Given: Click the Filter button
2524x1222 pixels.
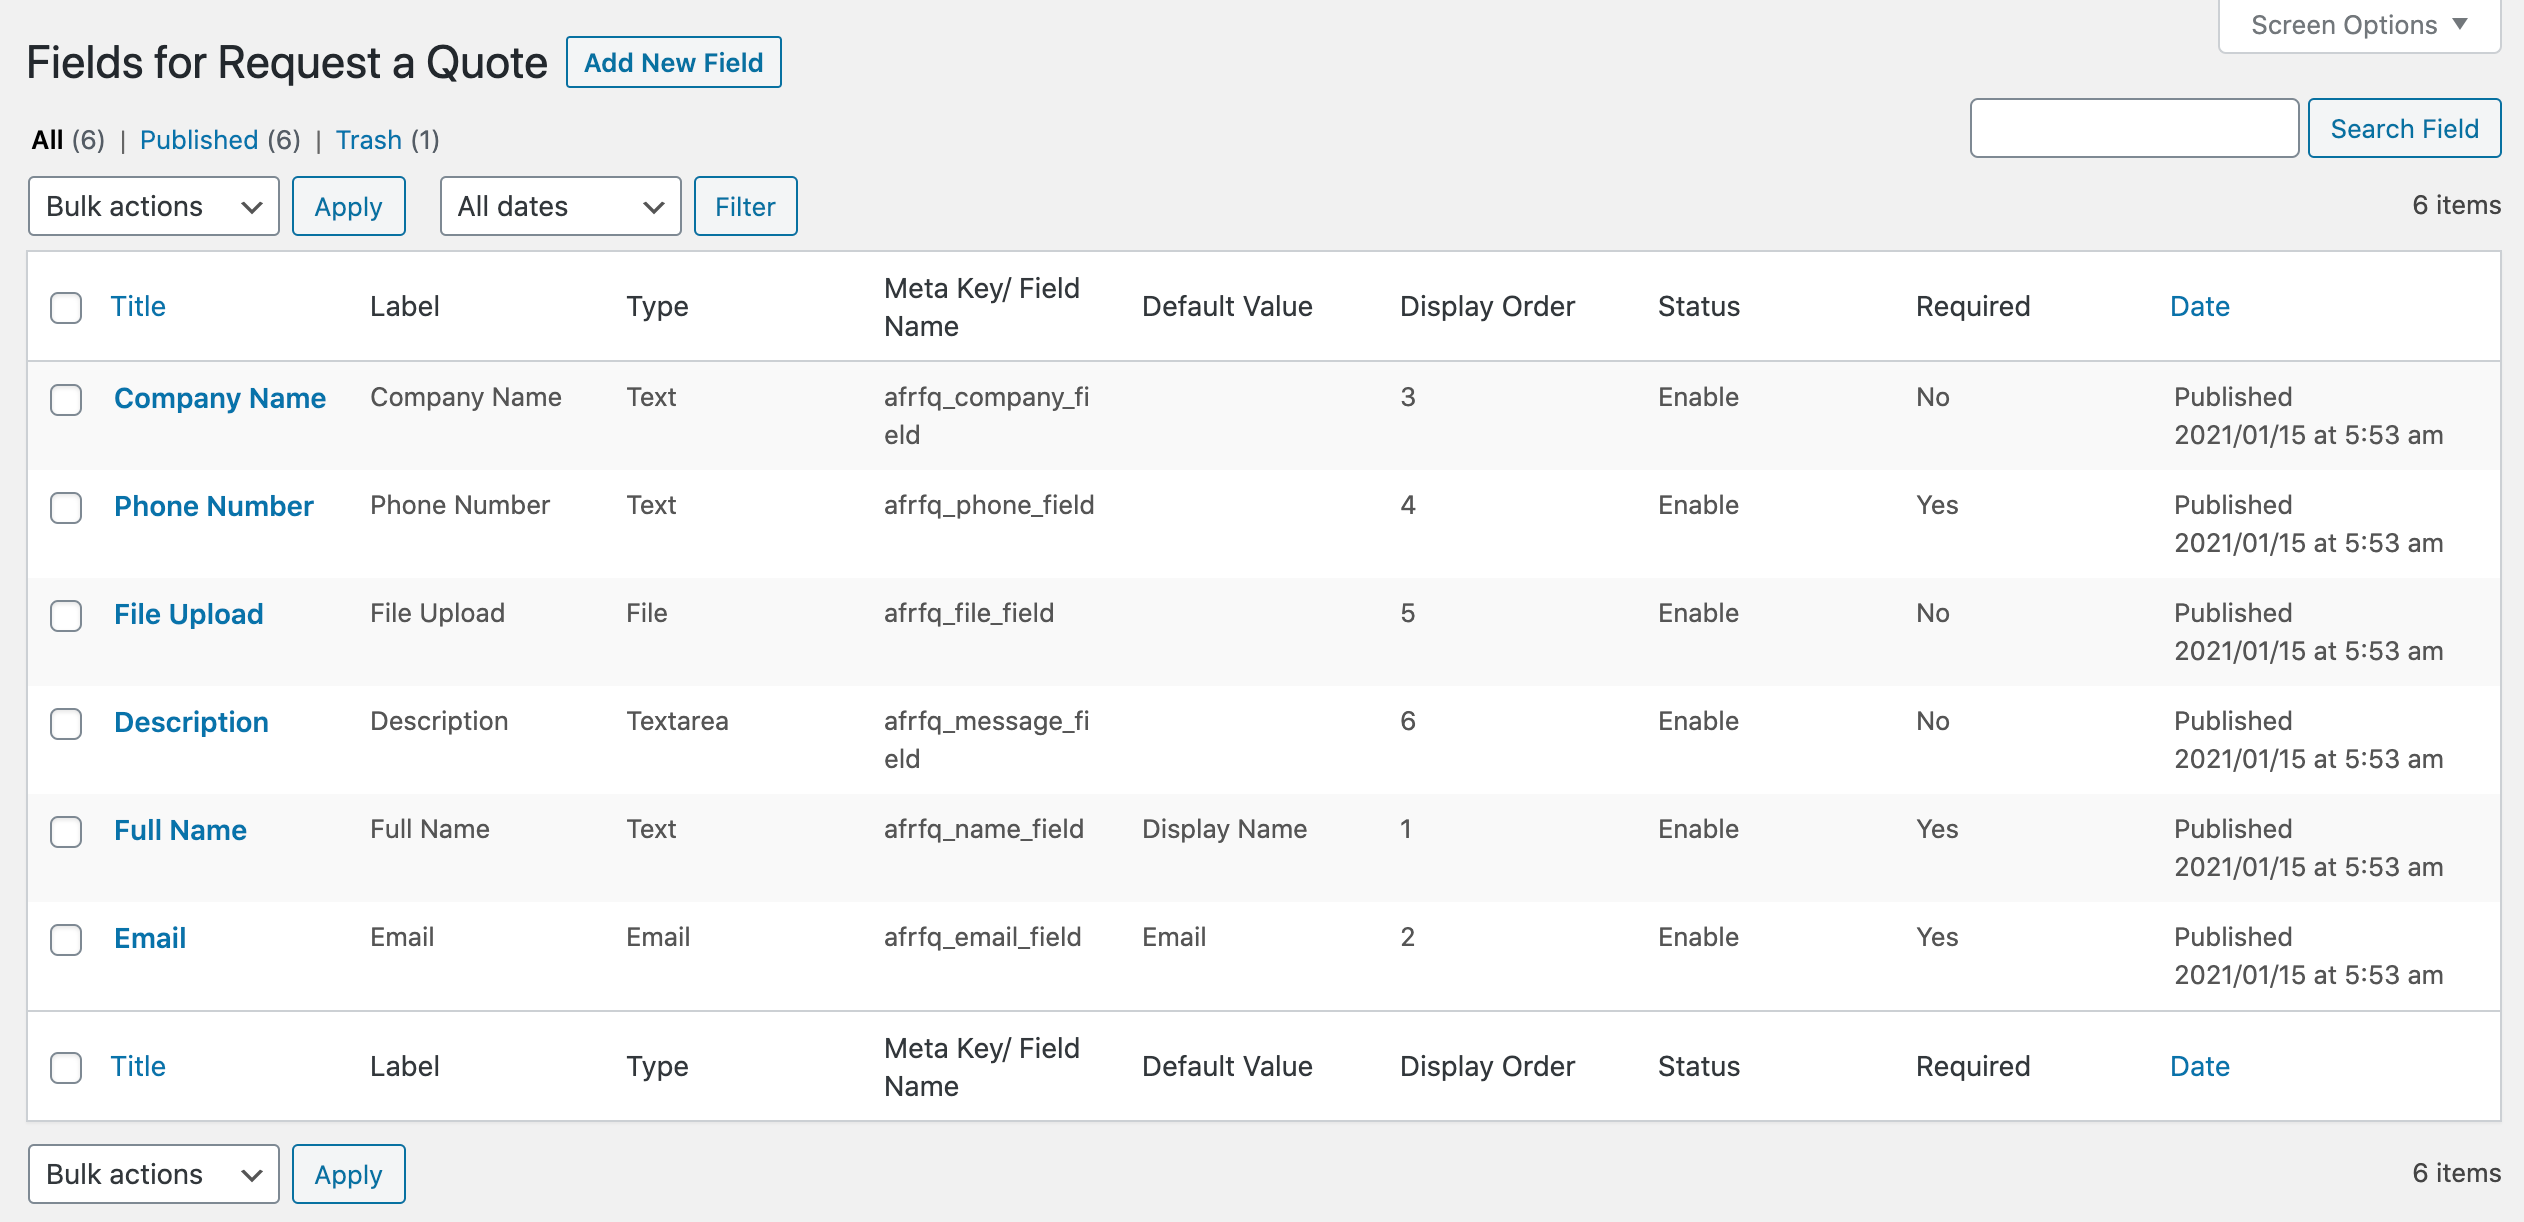Looking at the screenshot, I should tap(745, 206).
